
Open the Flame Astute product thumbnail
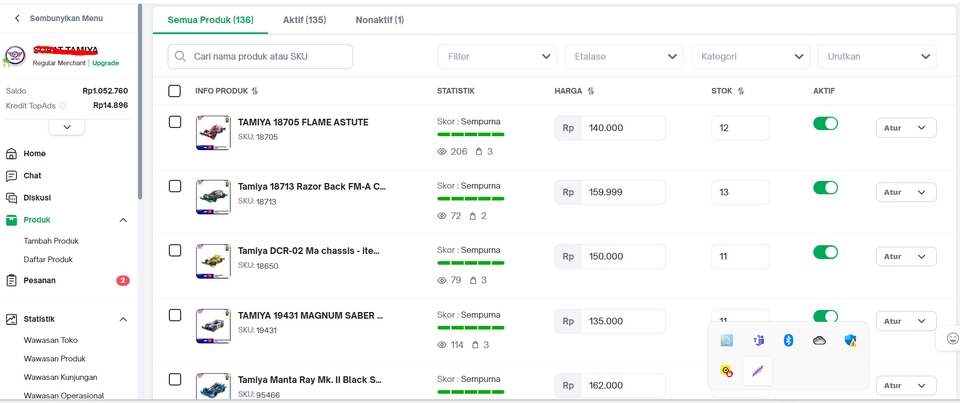tap(213, 132)
